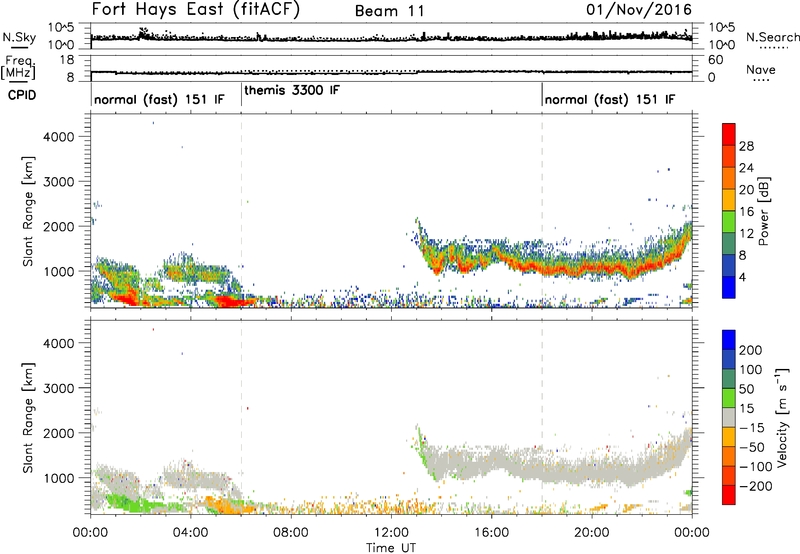Click the '28' power color bar value
The width and height of the screenshot is (800, 554).
click(x=746, y=146)
